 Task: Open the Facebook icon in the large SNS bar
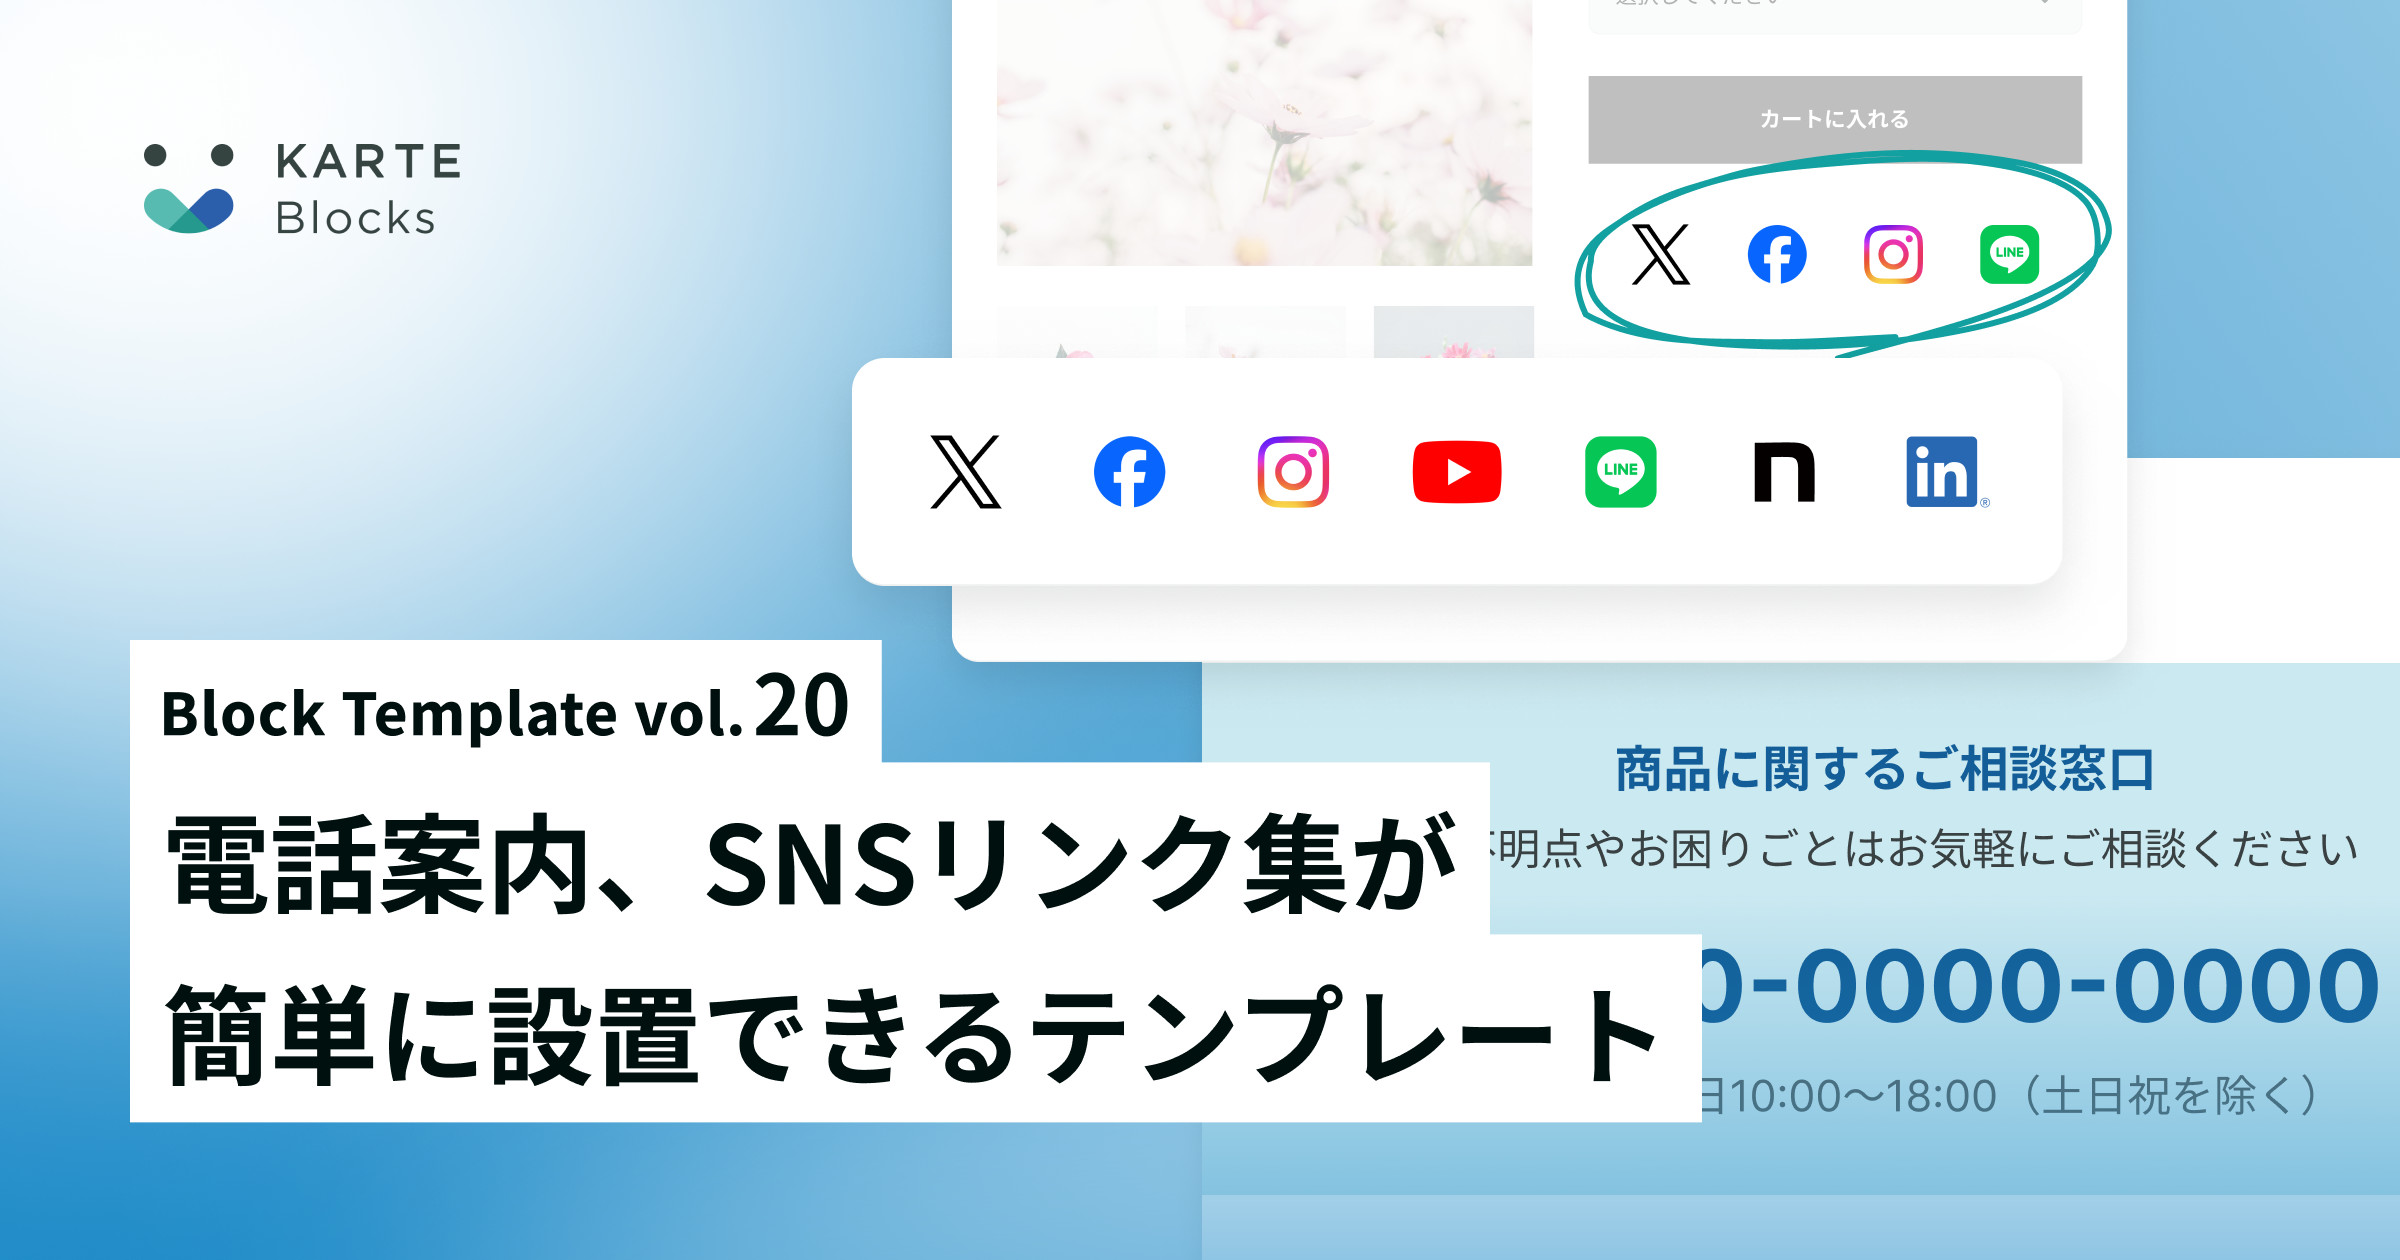1129,472
